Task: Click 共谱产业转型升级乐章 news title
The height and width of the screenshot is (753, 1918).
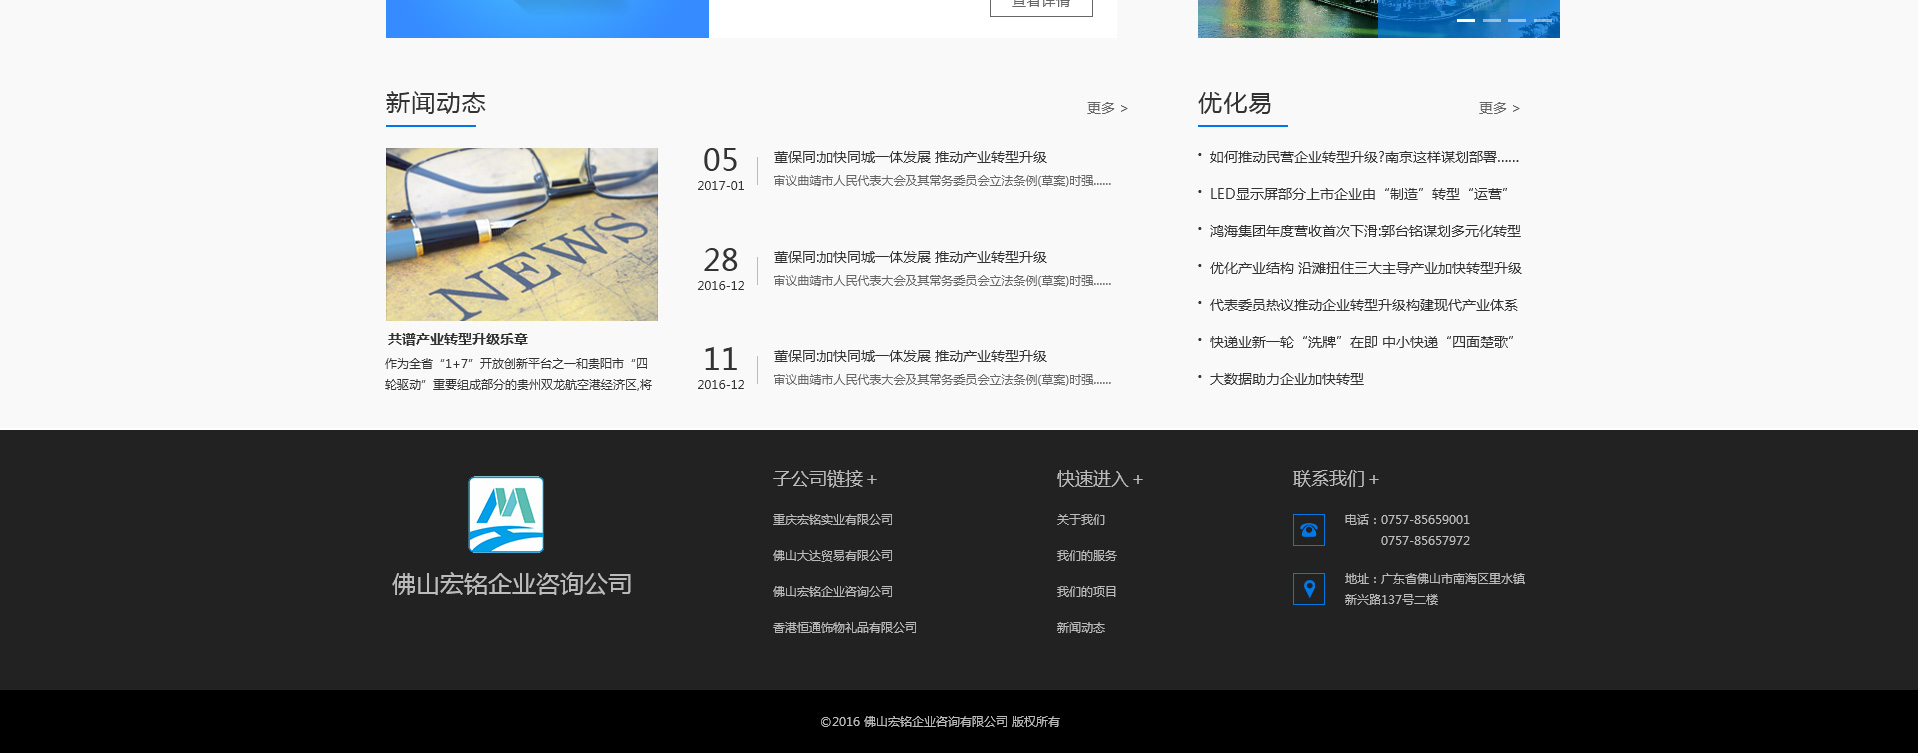Action: [x=458, y=340]
